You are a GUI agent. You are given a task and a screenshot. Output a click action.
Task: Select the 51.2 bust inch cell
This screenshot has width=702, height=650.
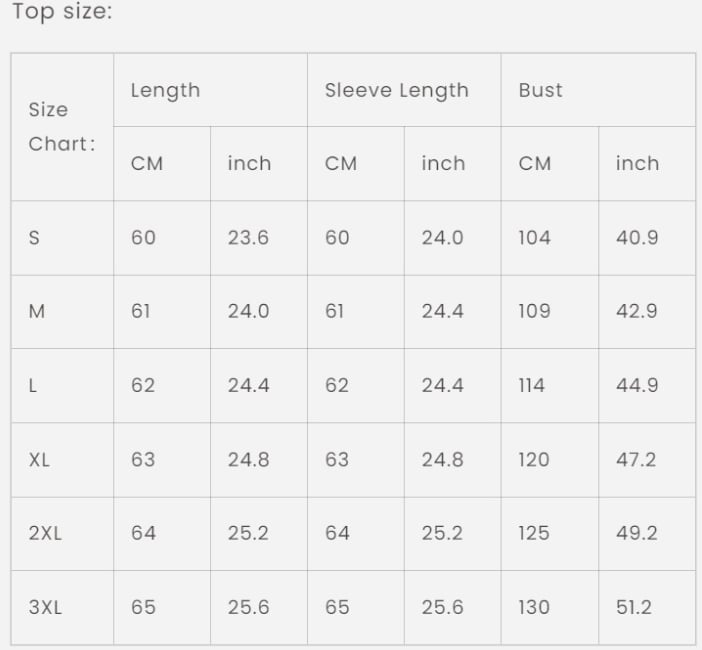pyautogui.click(x=647, y=608)
